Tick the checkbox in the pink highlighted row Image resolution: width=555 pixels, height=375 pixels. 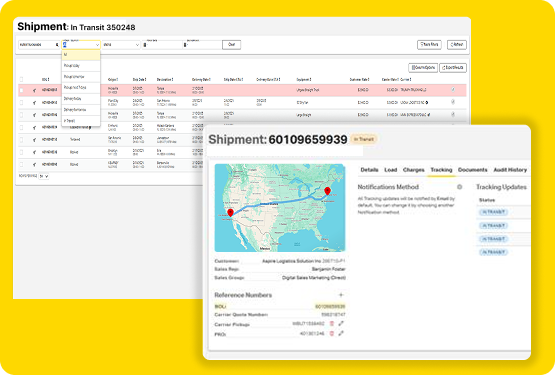[x=22, y=90]
